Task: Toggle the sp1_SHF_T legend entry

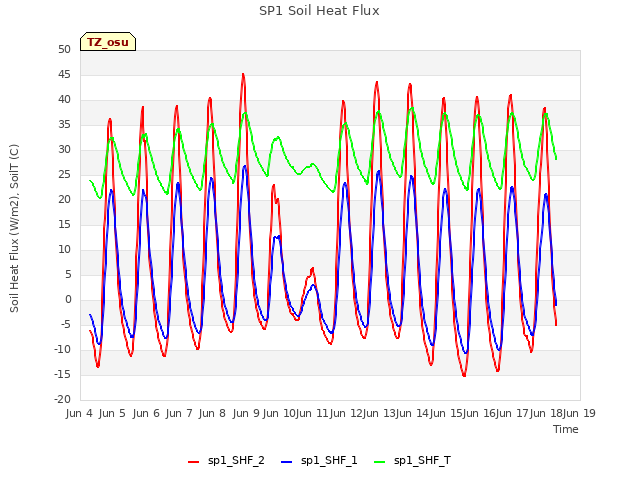Action: point(412,461)
